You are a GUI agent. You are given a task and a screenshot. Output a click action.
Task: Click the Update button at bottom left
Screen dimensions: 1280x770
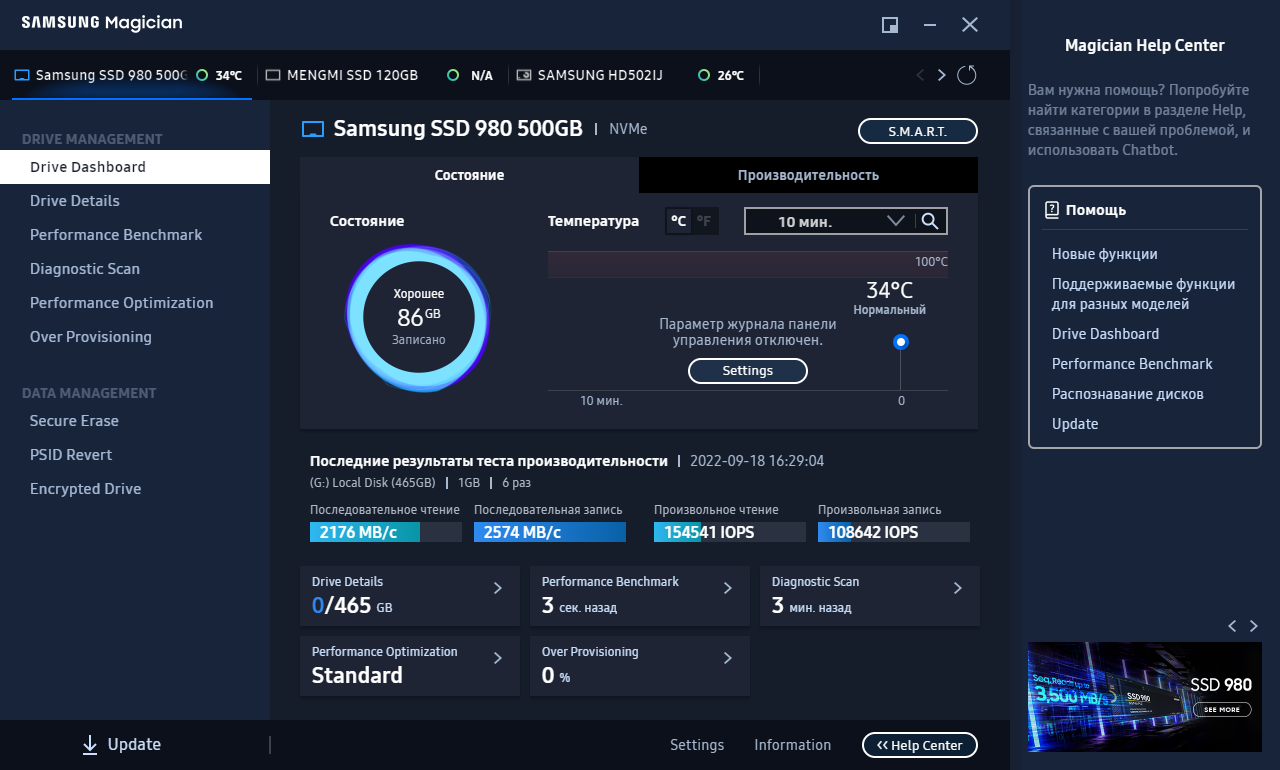click(x=121, y=745)
